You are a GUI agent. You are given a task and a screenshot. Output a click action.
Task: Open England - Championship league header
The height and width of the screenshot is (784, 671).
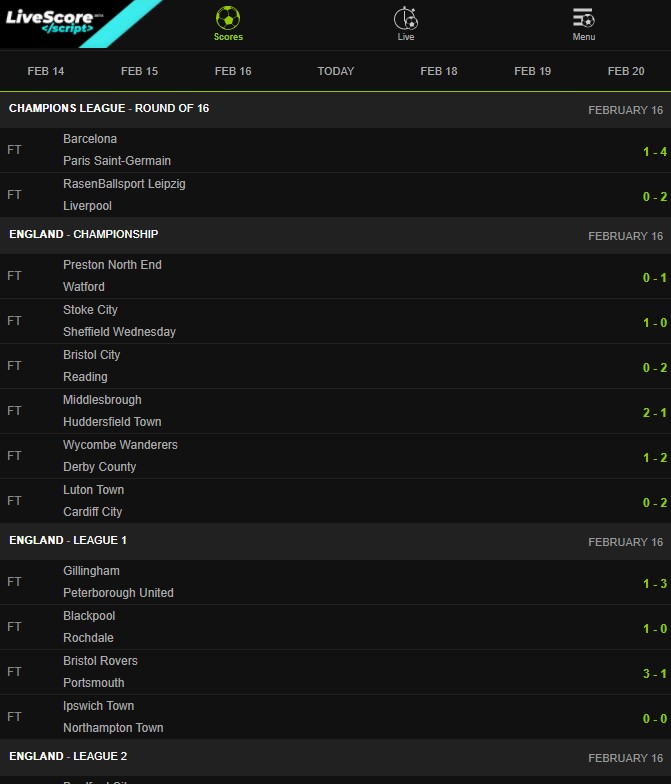click(x=84, y=234)
